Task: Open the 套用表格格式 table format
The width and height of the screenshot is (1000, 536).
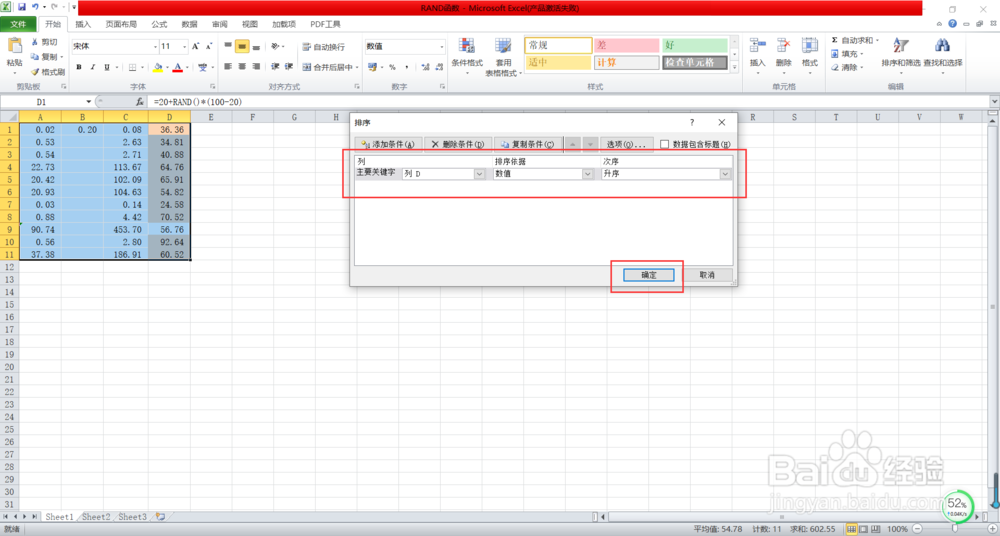Action: click(x=503, y=56)
